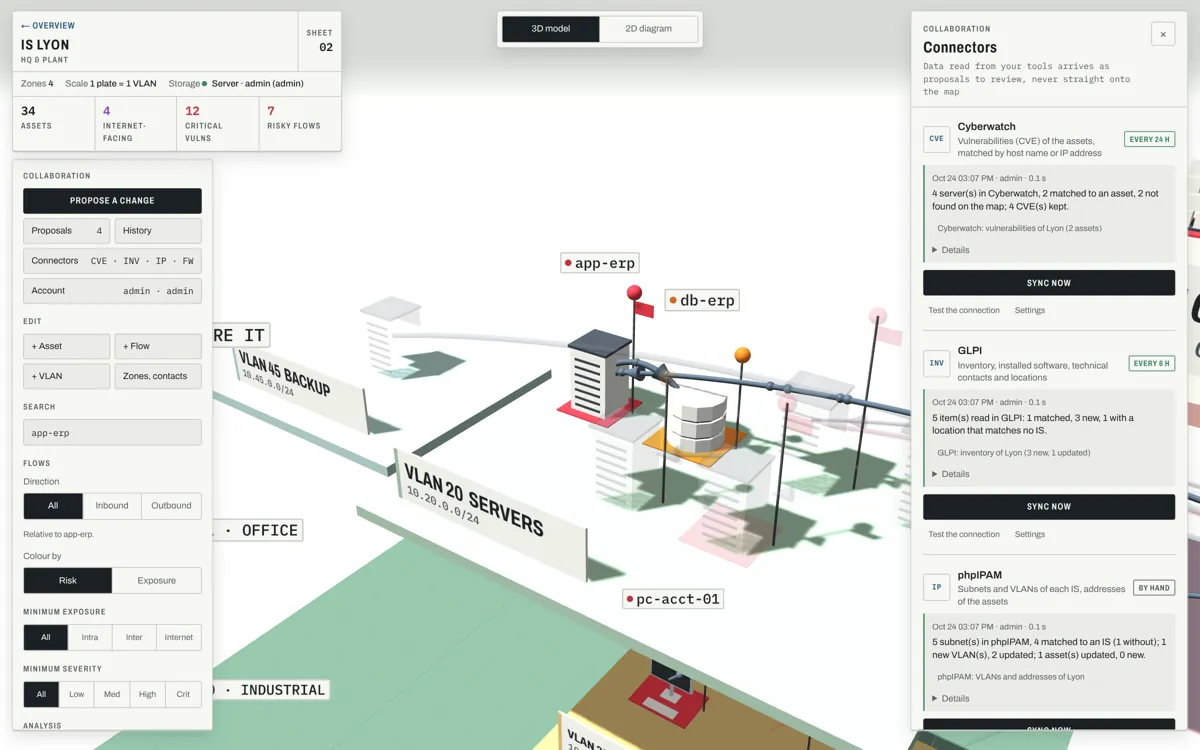Close the Connectors panel

1163,34
